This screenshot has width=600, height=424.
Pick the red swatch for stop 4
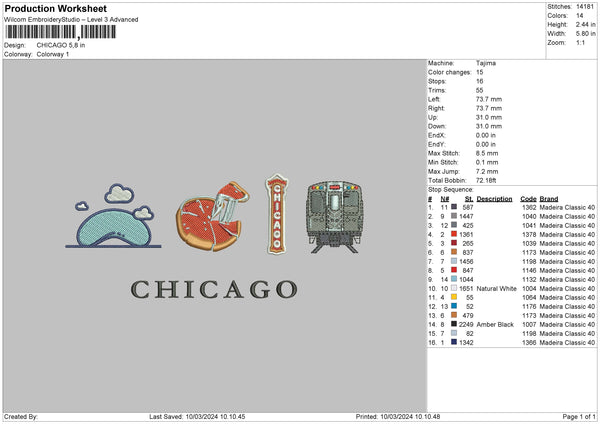pyautogui.click(x=454, y=234)
